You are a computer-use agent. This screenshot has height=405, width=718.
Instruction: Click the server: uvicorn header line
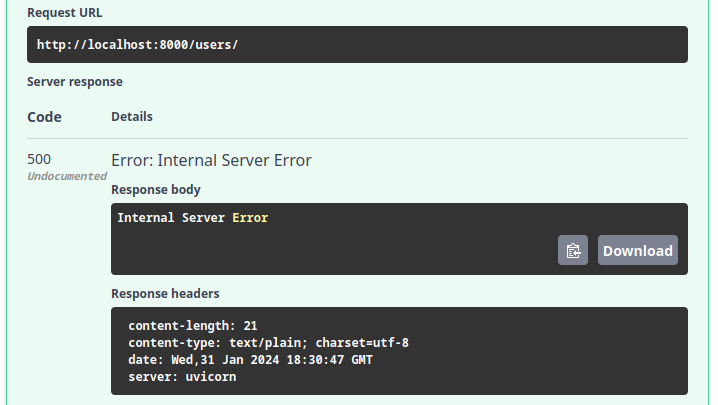coord(182,377)
